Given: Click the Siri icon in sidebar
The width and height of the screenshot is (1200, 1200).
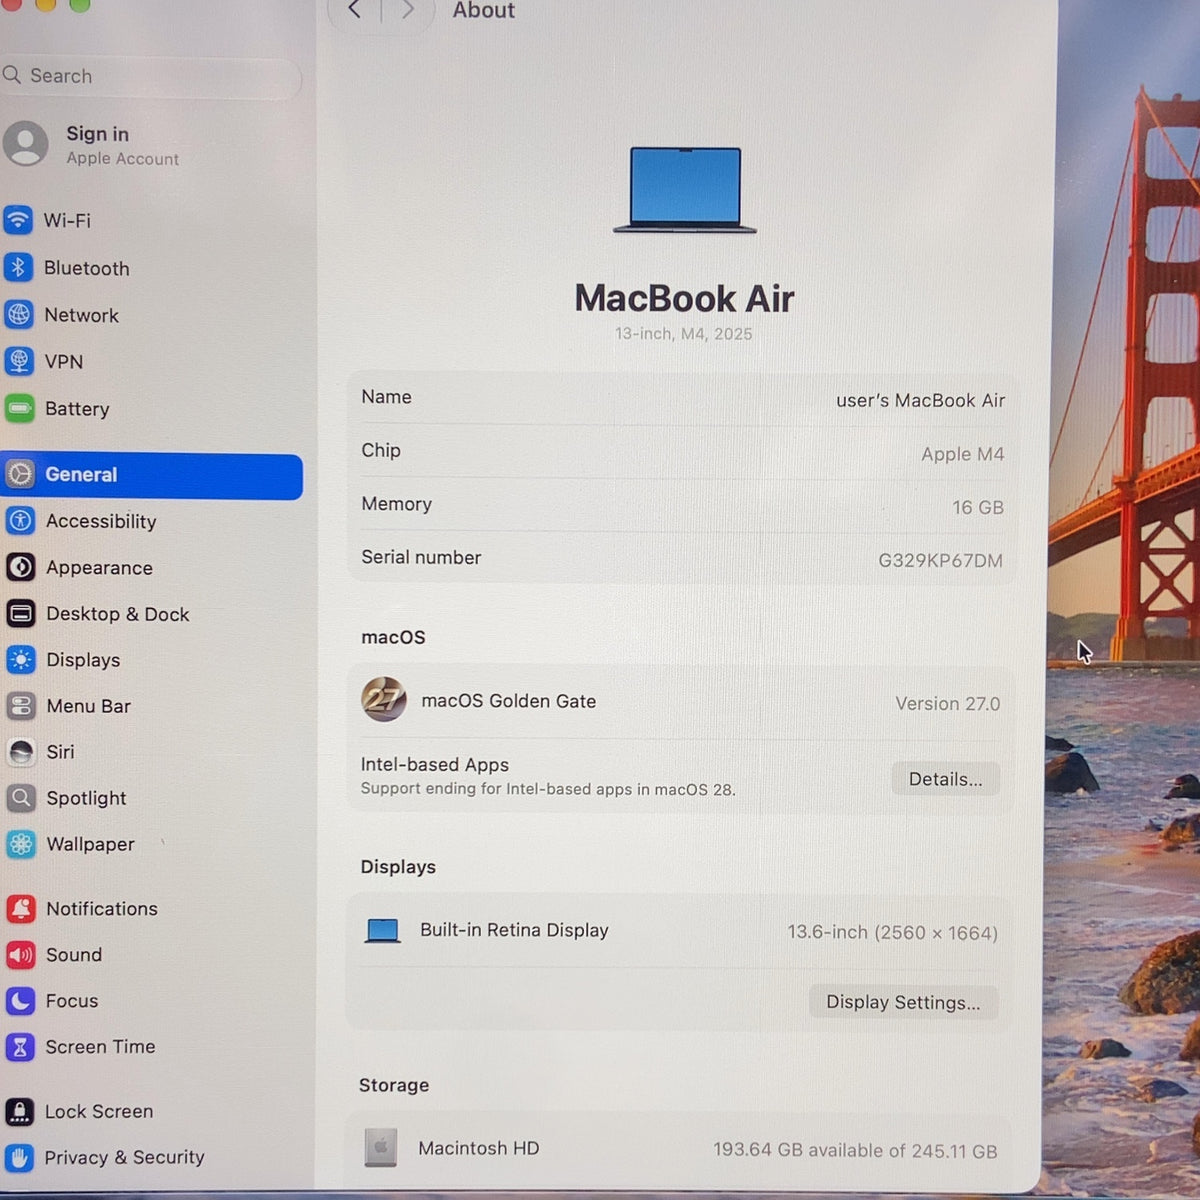Looking at the screenshot, I should (x=21, y=751).
